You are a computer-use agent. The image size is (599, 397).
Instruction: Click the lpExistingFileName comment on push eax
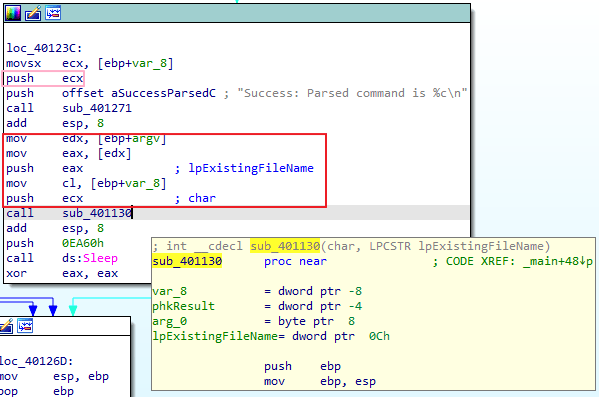[x=251, y=168]
